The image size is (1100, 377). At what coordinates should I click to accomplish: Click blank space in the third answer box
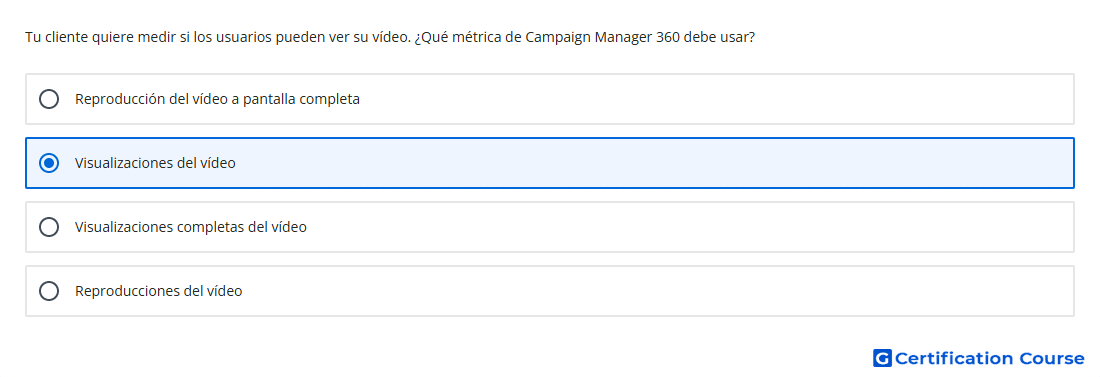click(x=702, y=227)
